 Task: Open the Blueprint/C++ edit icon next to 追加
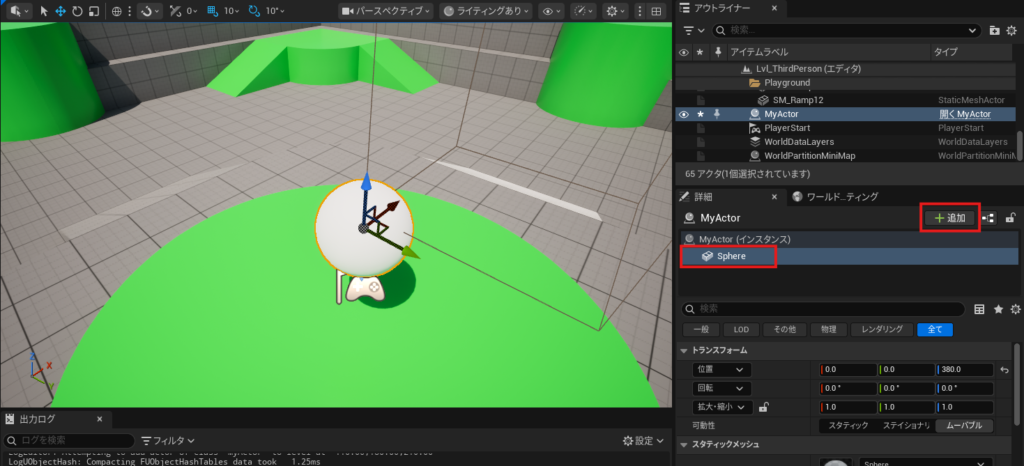[x=990, y=218]
